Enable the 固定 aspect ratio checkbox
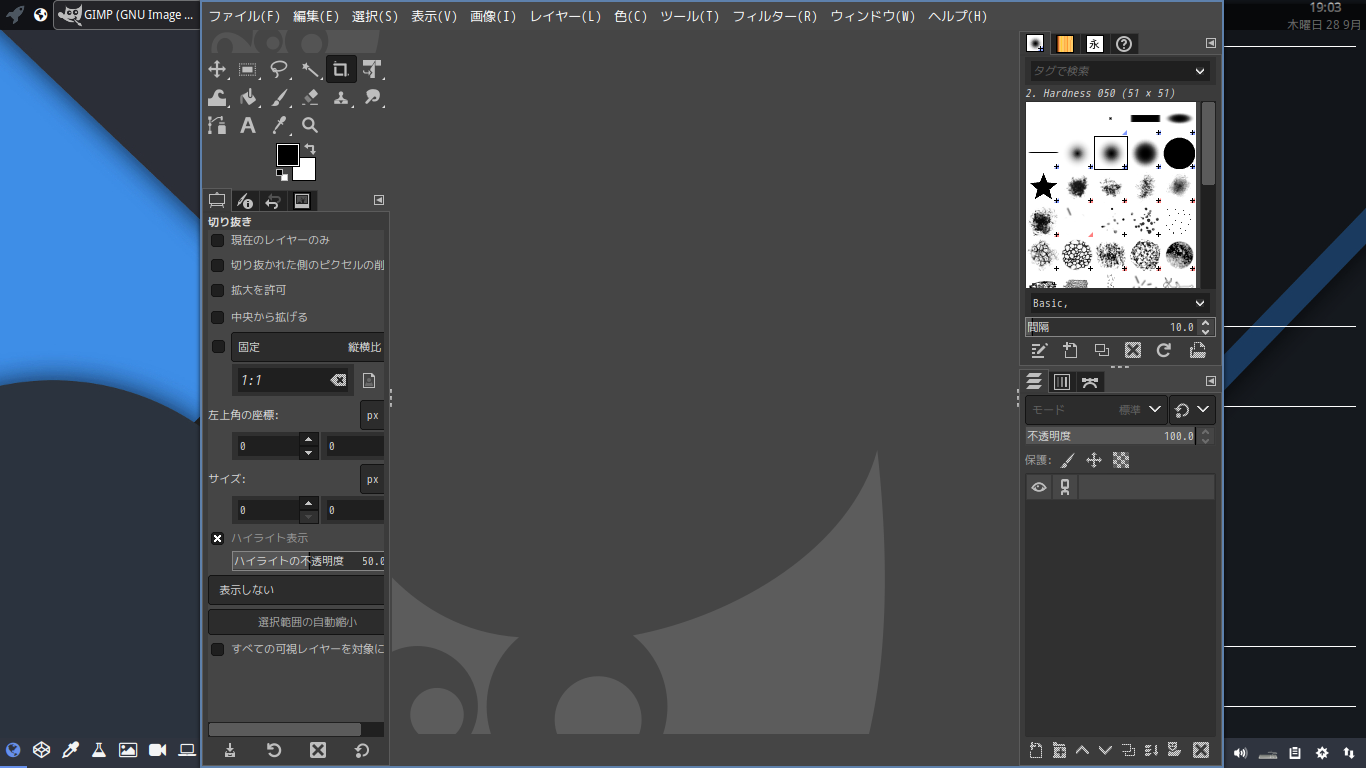1366x768 pixels. pos(218,347)
